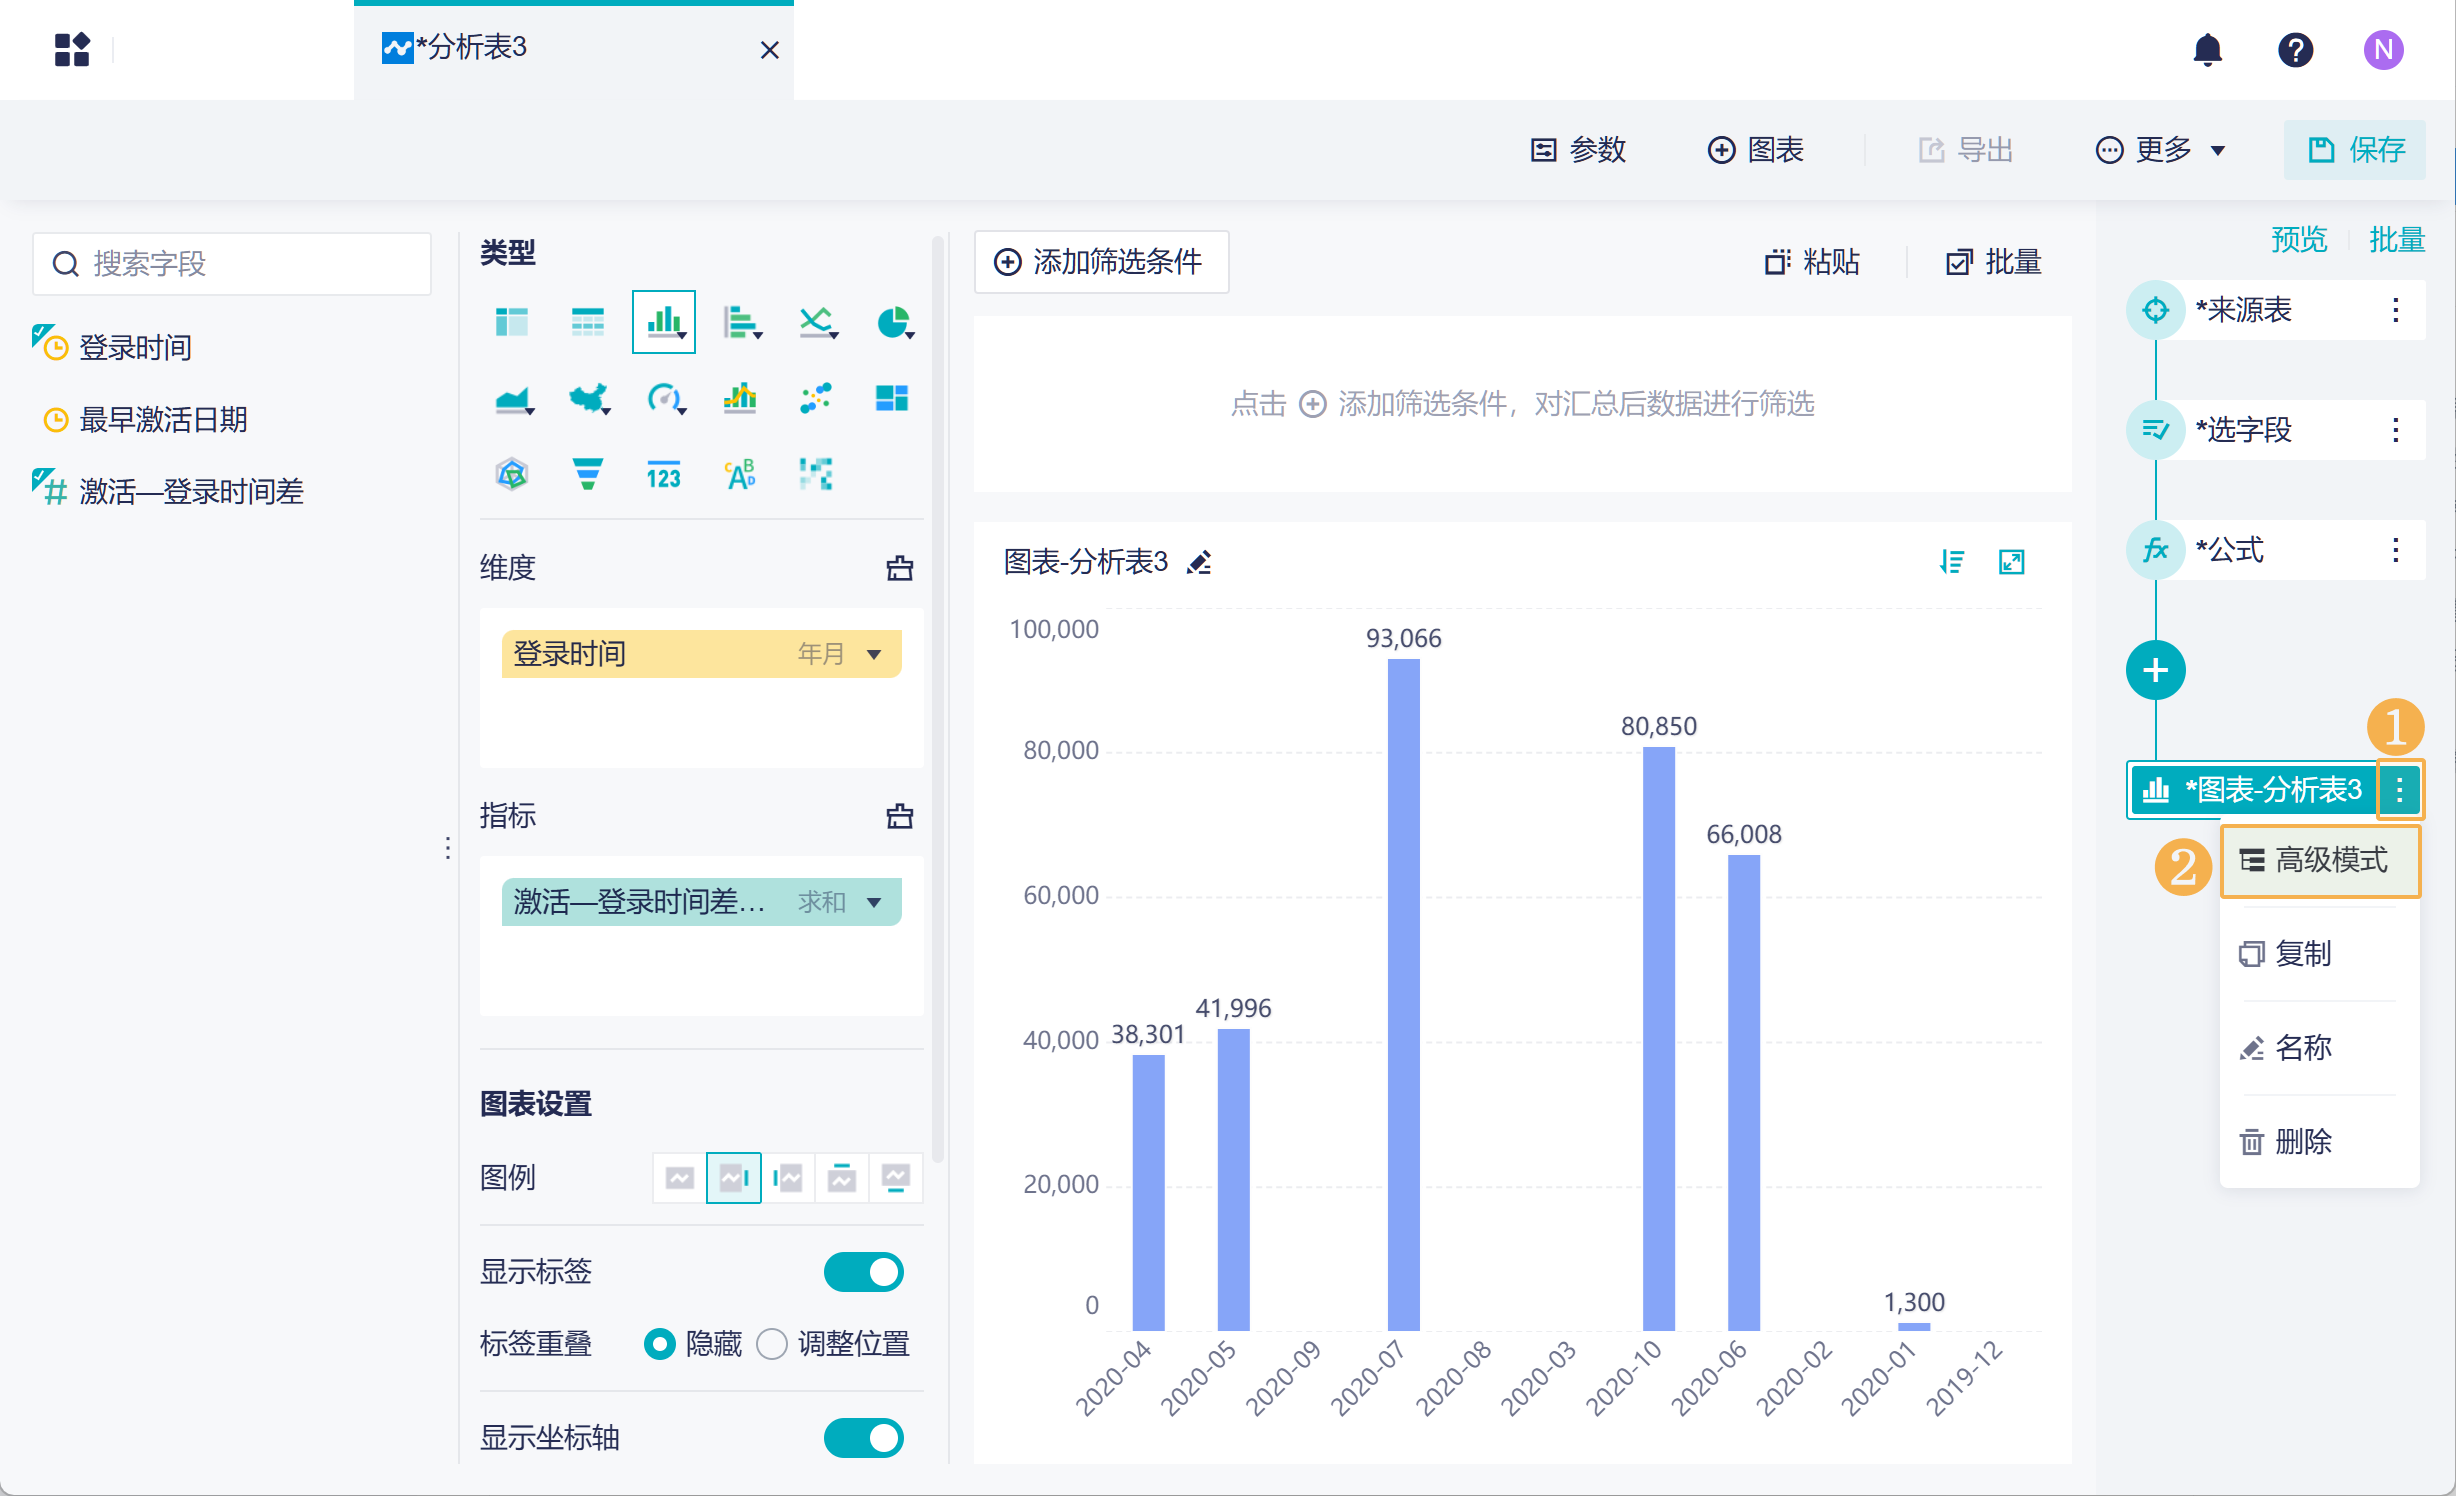
Task: Expand the 更多 dropdown menu
Action: tap(2161, 150)
